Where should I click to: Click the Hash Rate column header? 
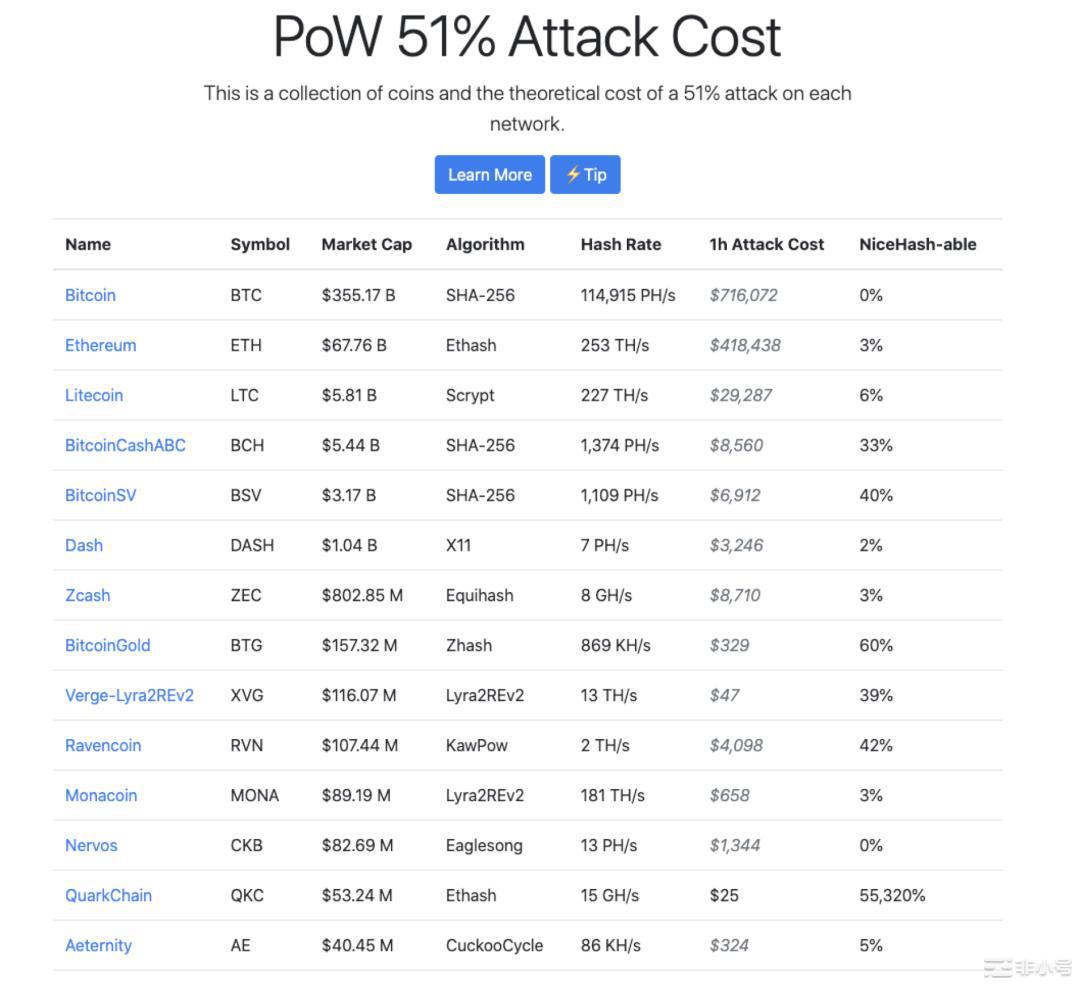point(620,244)
